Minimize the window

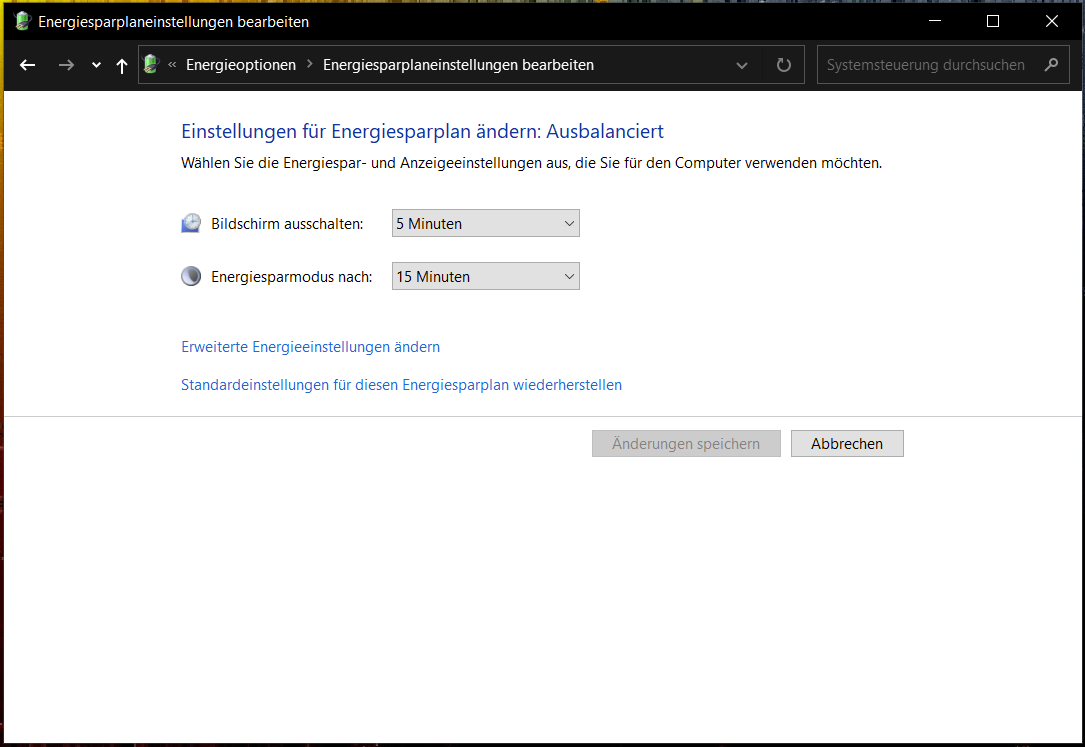[x=935, y=21]
